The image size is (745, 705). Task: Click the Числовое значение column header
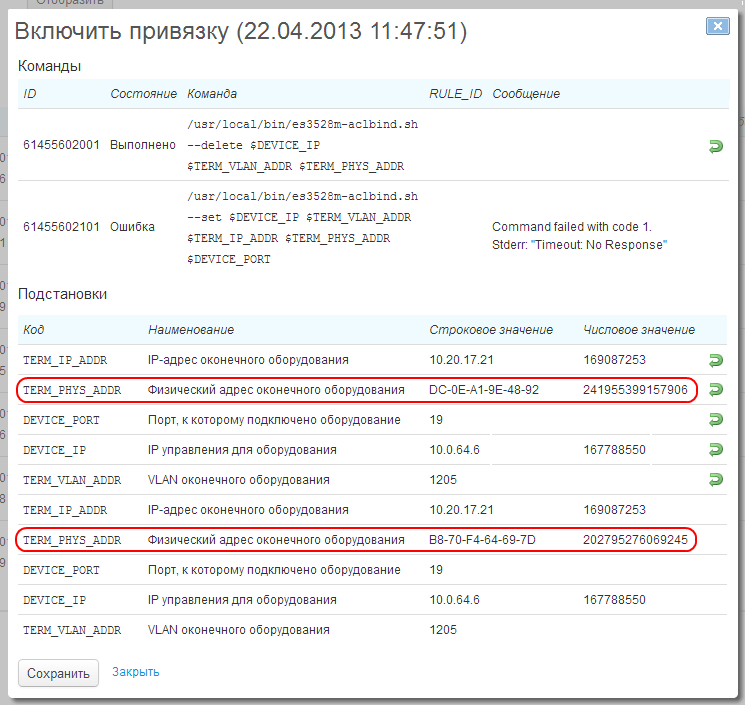click(x=639, y=330)
